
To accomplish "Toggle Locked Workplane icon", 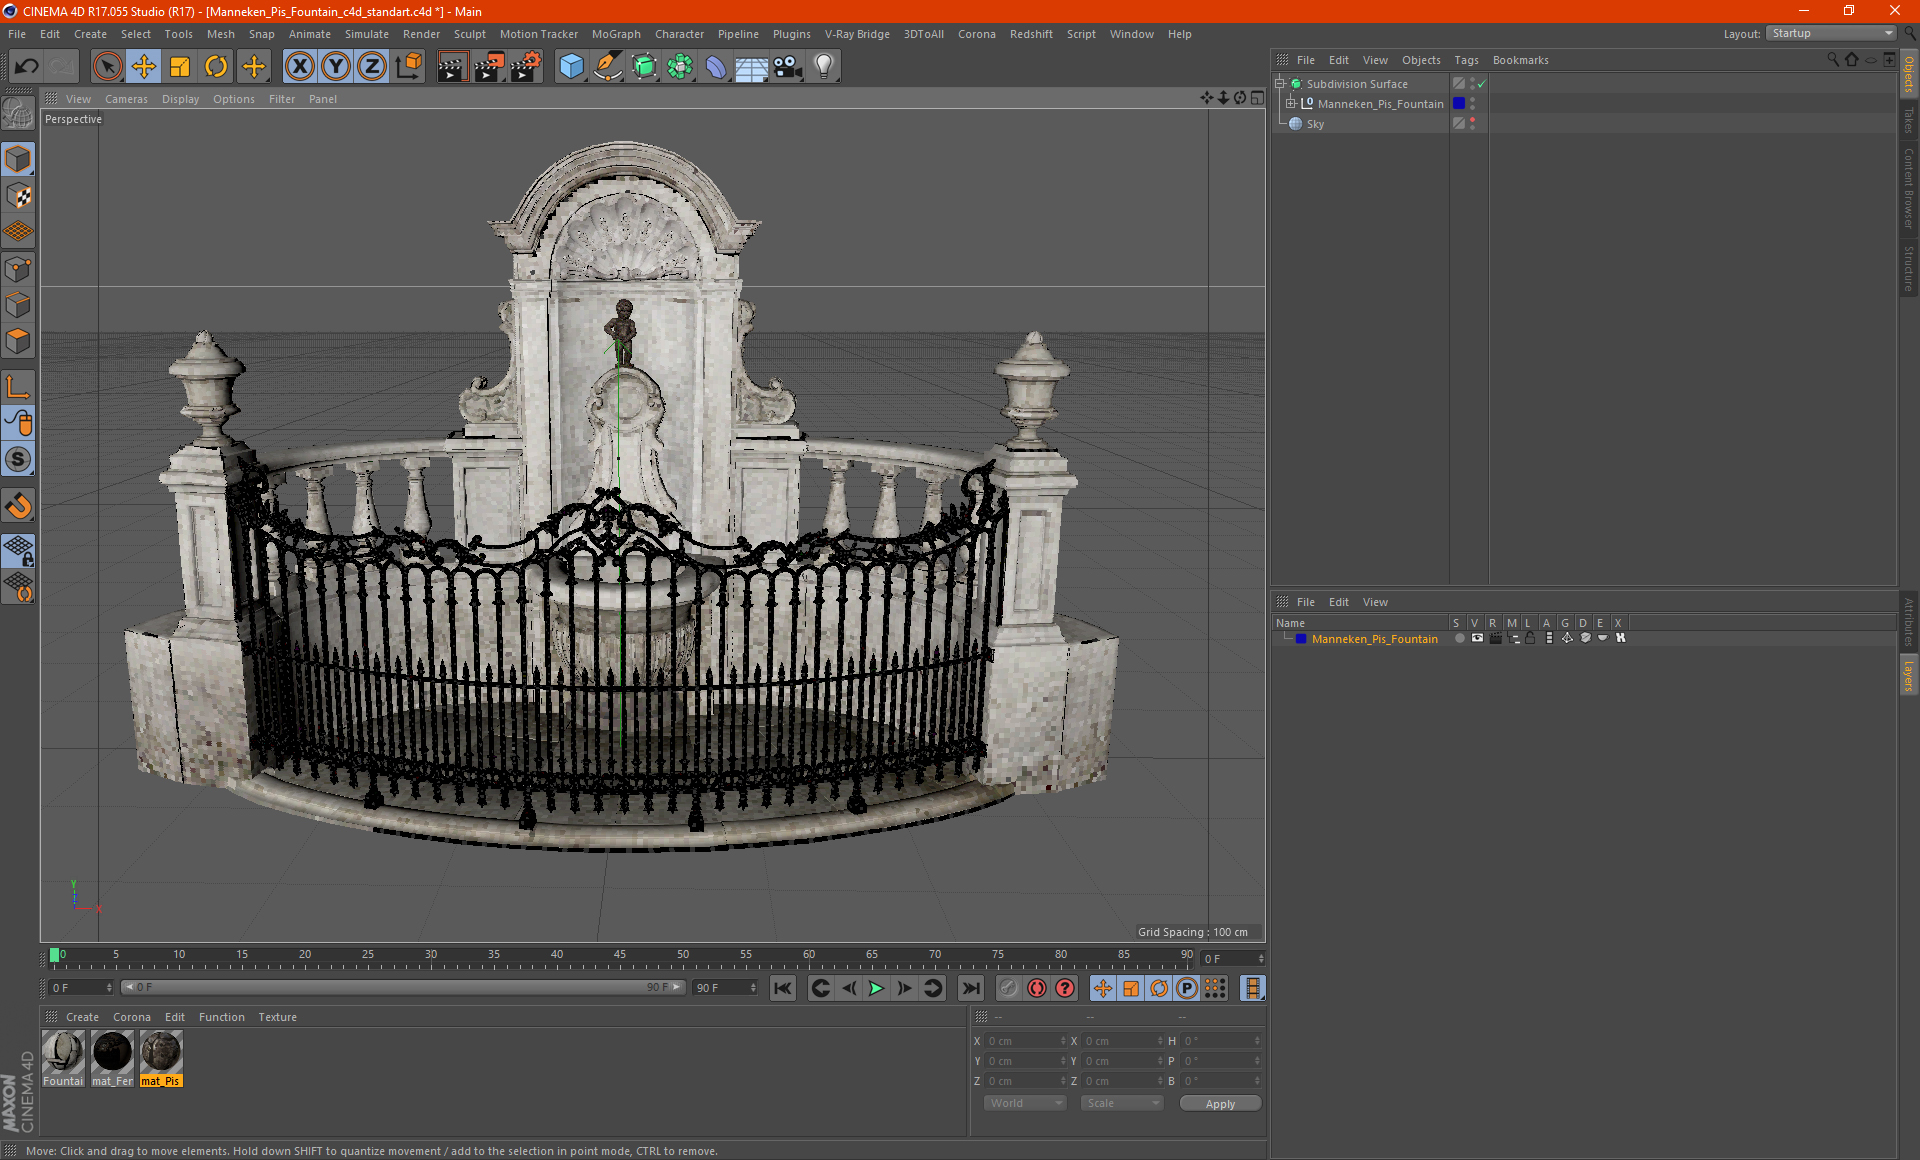I will tap(18, 550).
